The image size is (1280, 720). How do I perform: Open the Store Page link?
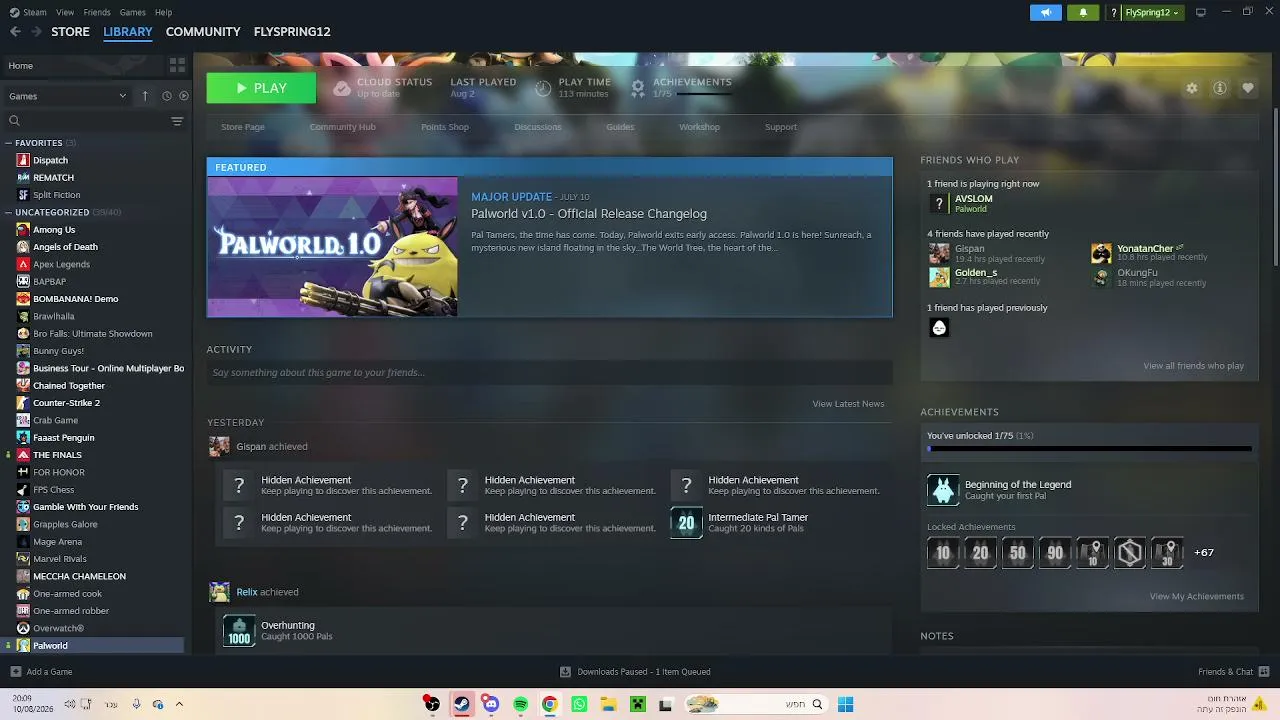[x=243, y=127]
